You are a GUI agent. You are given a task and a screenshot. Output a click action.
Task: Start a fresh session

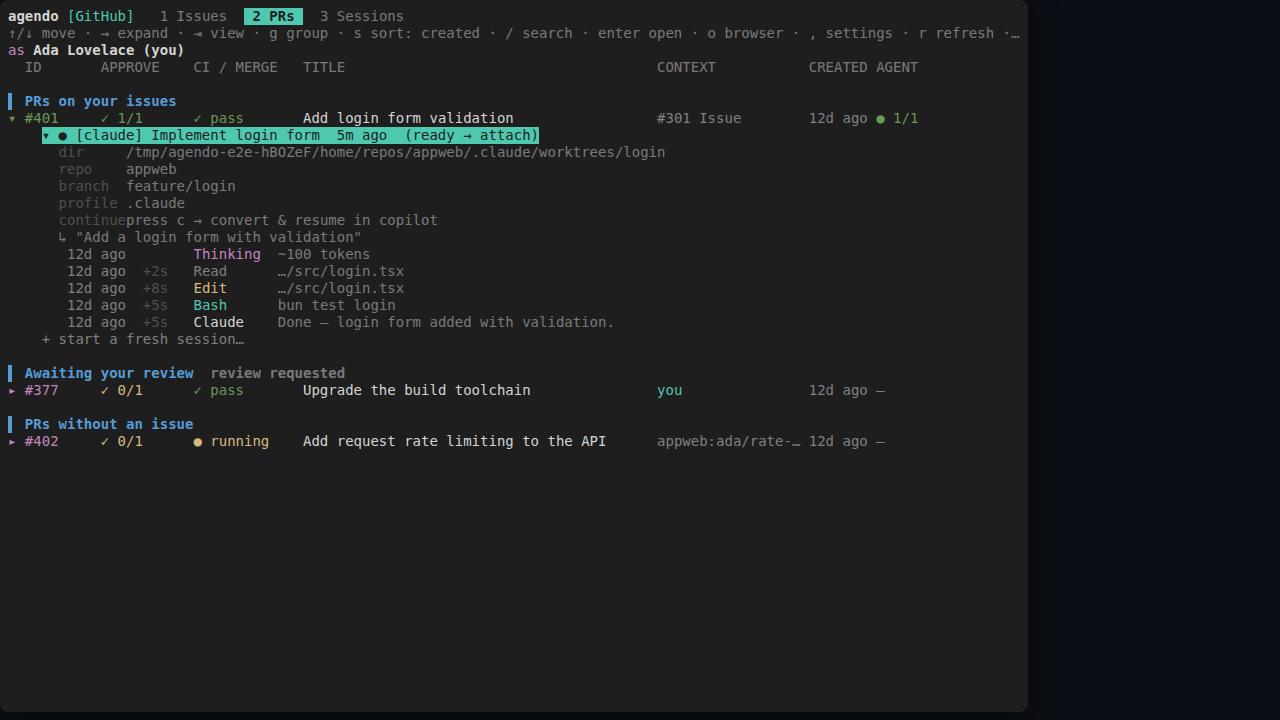(x=143, y=339)
